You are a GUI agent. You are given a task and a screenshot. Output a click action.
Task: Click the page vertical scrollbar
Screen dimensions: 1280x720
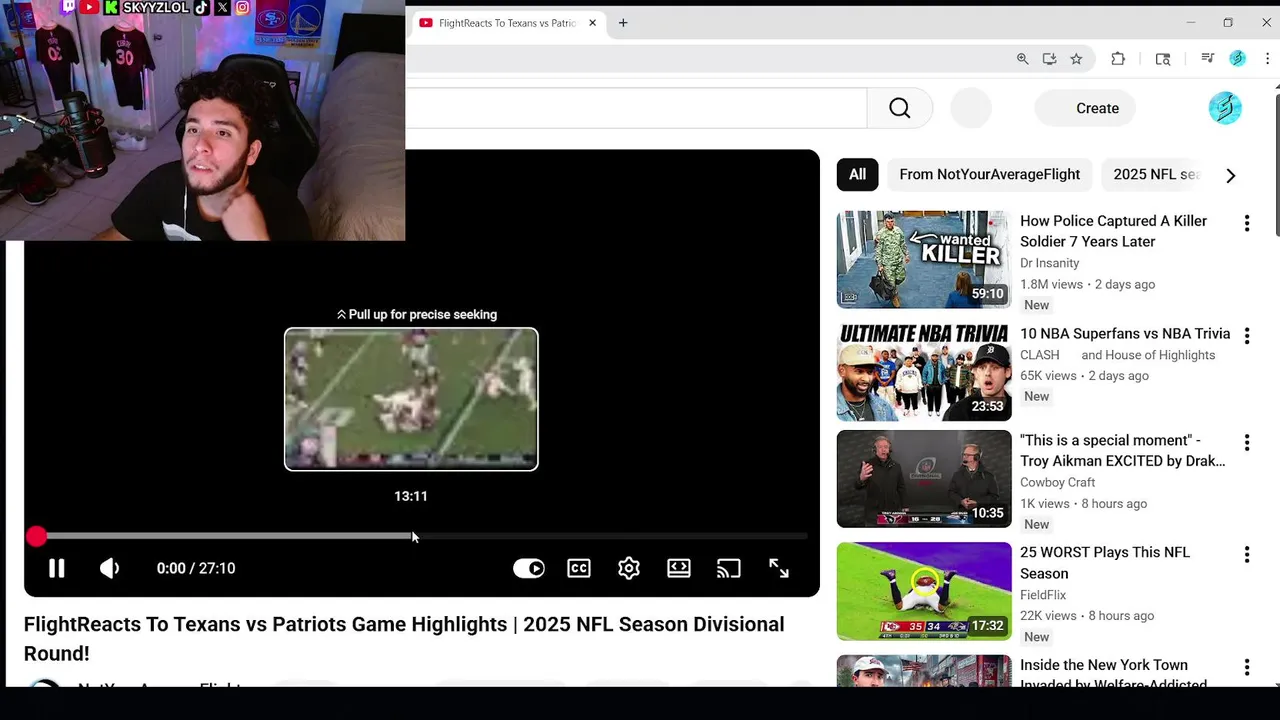pyautogui.click(x=1277, y=165)
